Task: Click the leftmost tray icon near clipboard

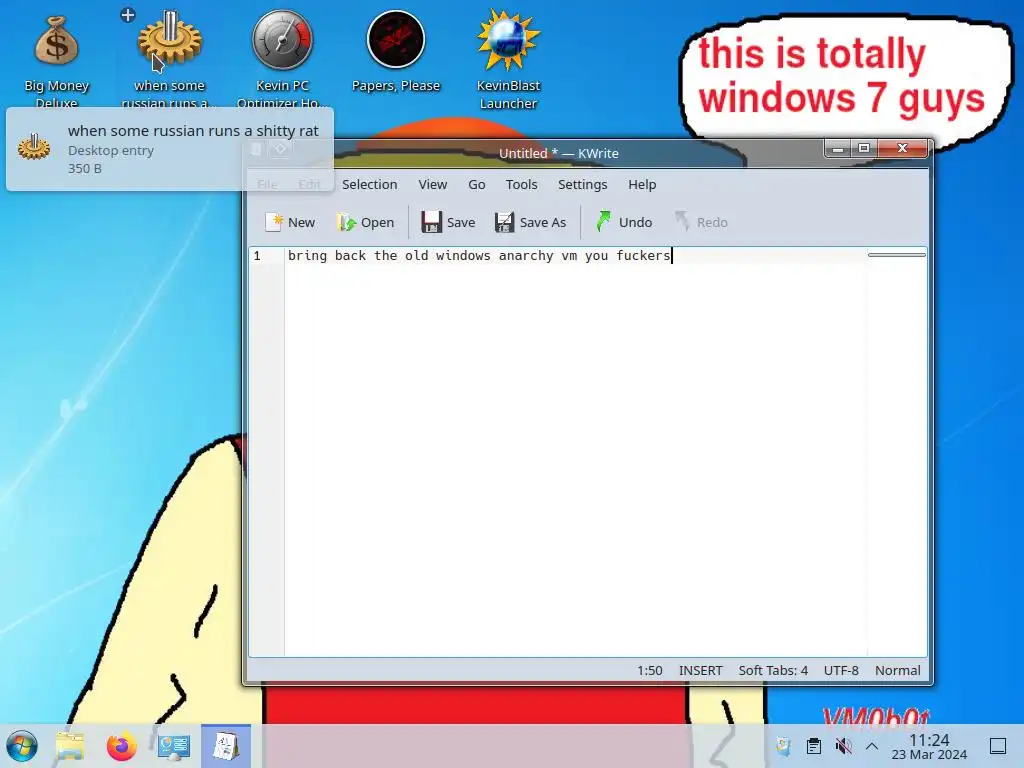Action: pos(783,746)
